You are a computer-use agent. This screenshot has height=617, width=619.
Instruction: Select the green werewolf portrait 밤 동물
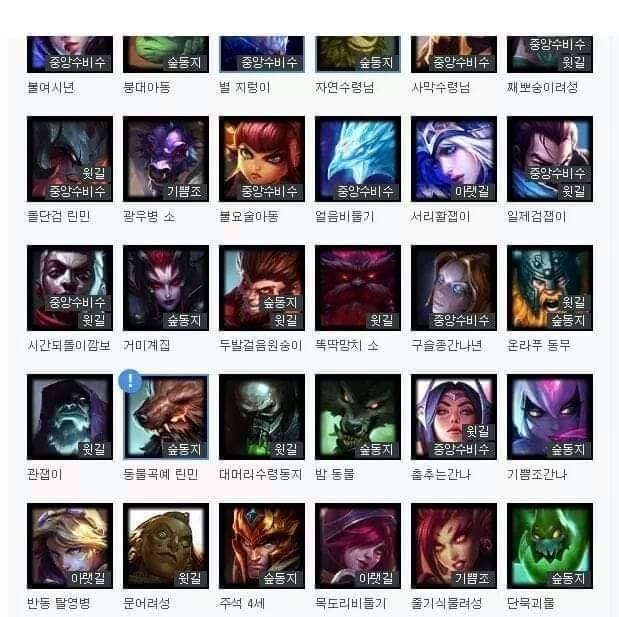pyautogui.click(x=358, y=417)
